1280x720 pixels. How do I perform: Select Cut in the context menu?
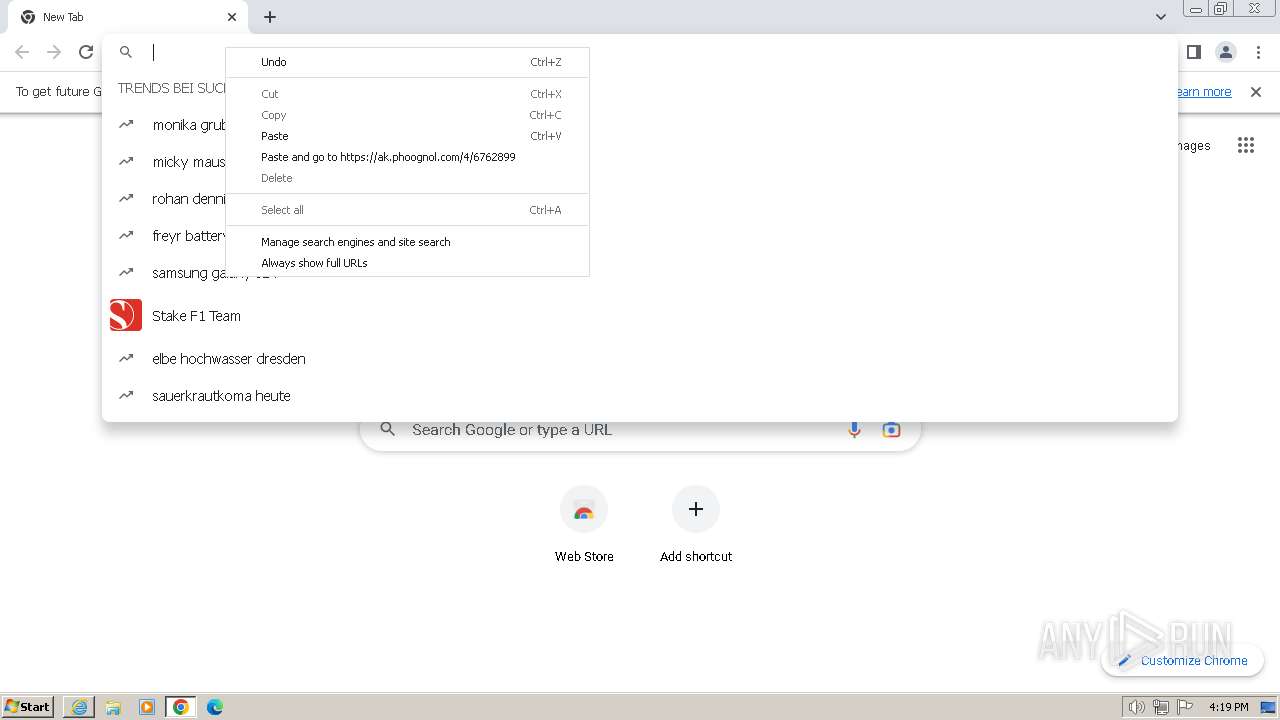coord(407,94)
